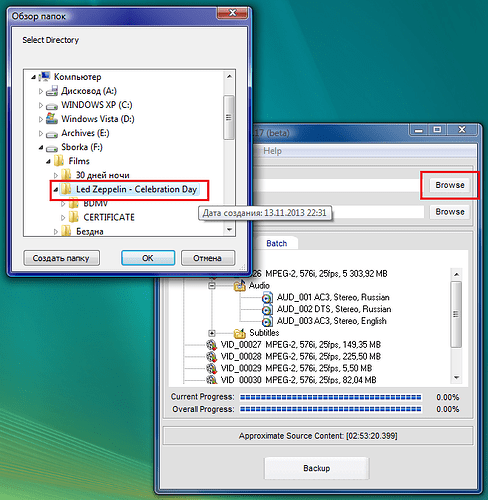Select AUD_001 AC3 Russian audio track icon
Viewport: 488px width, 500px height.
click(267, 297)
